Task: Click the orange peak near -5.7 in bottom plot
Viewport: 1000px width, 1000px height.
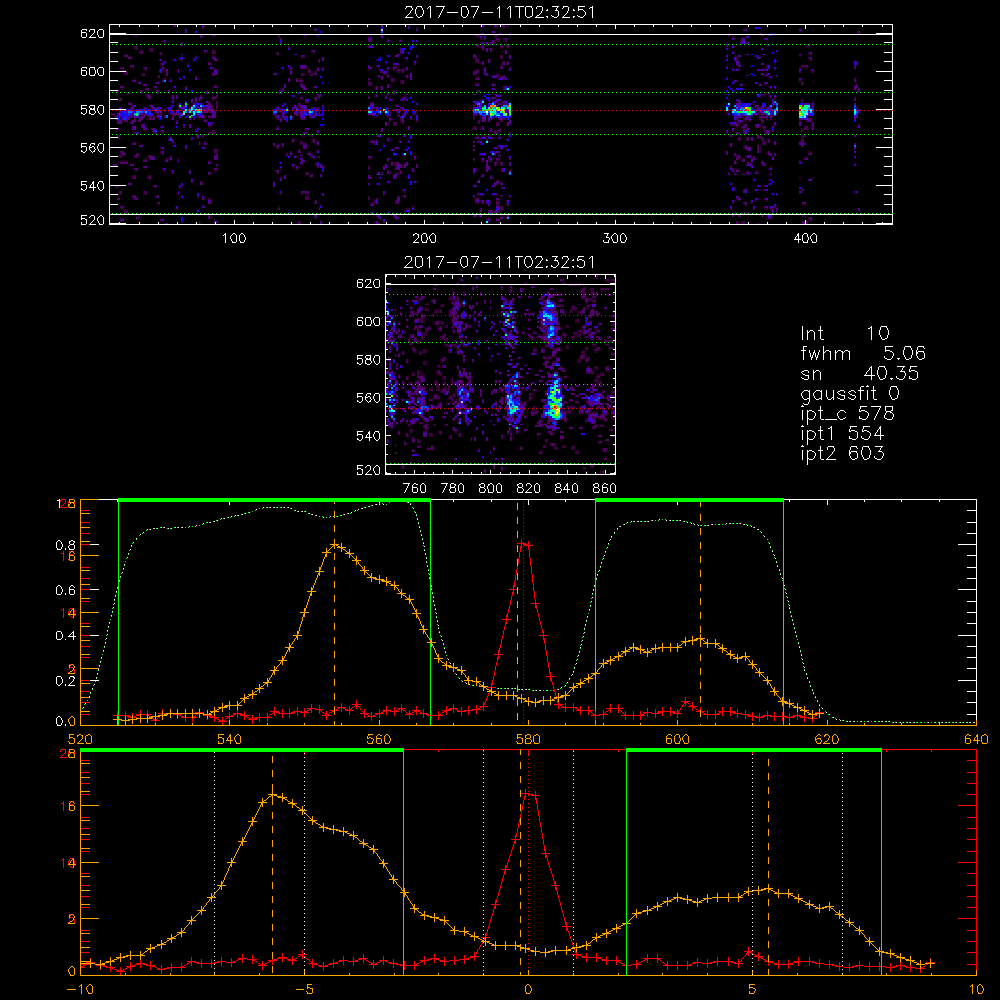Action: click(273, 795)
